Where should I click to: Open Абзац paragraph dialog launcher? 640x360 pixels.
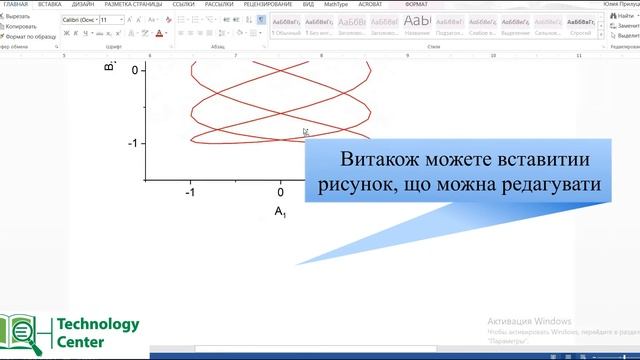tap(264, 47)
